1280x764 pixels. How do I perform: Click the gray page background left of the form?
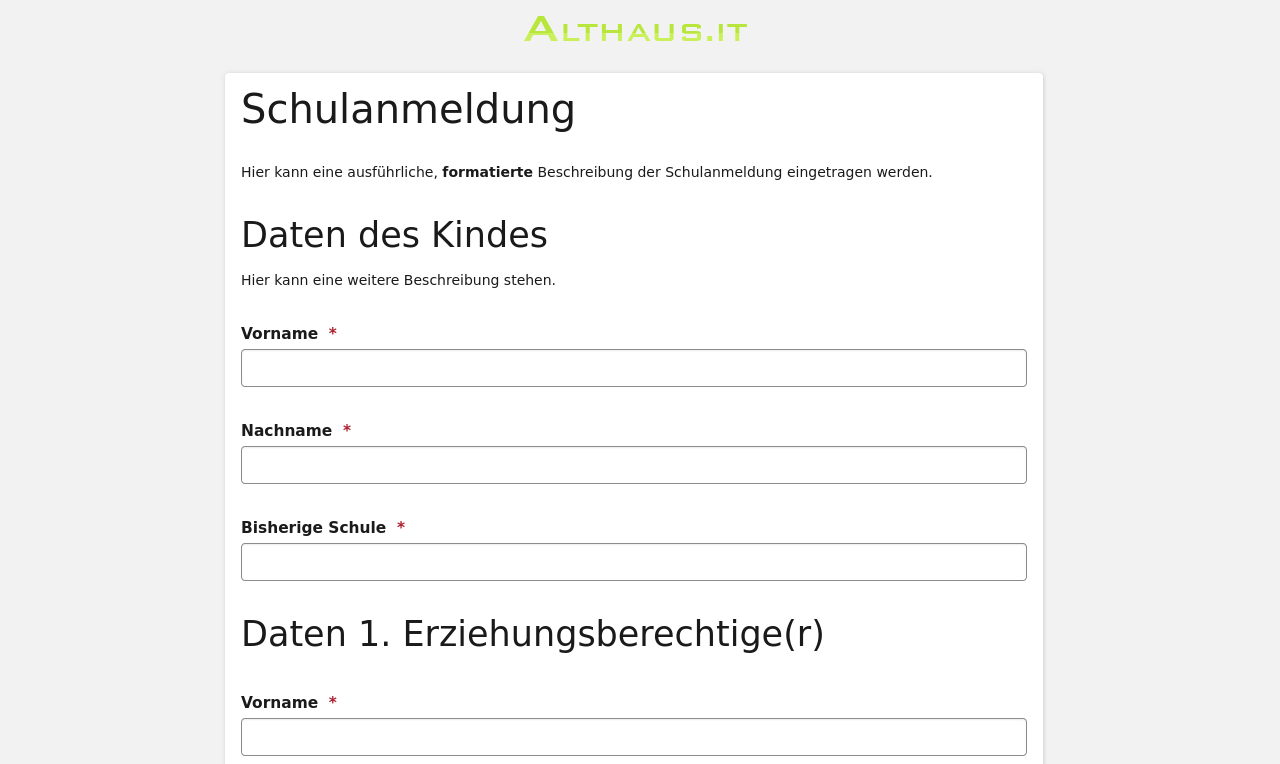click(110, 400)
